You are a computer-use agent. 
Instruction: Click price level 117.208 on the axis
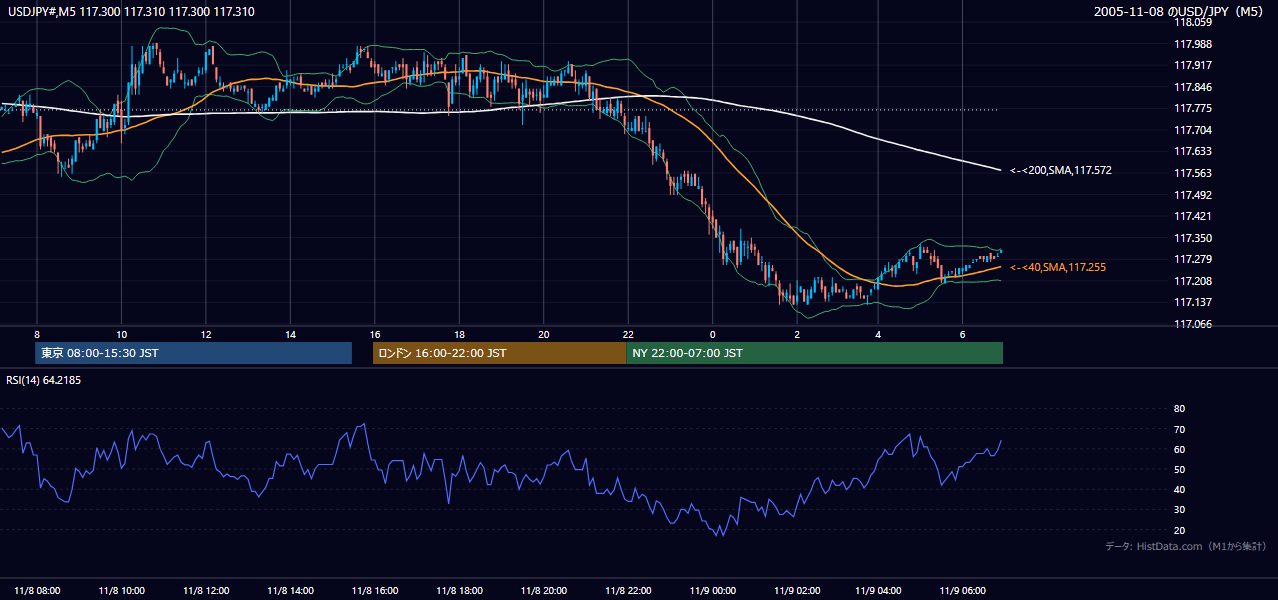click(1193, 281)
